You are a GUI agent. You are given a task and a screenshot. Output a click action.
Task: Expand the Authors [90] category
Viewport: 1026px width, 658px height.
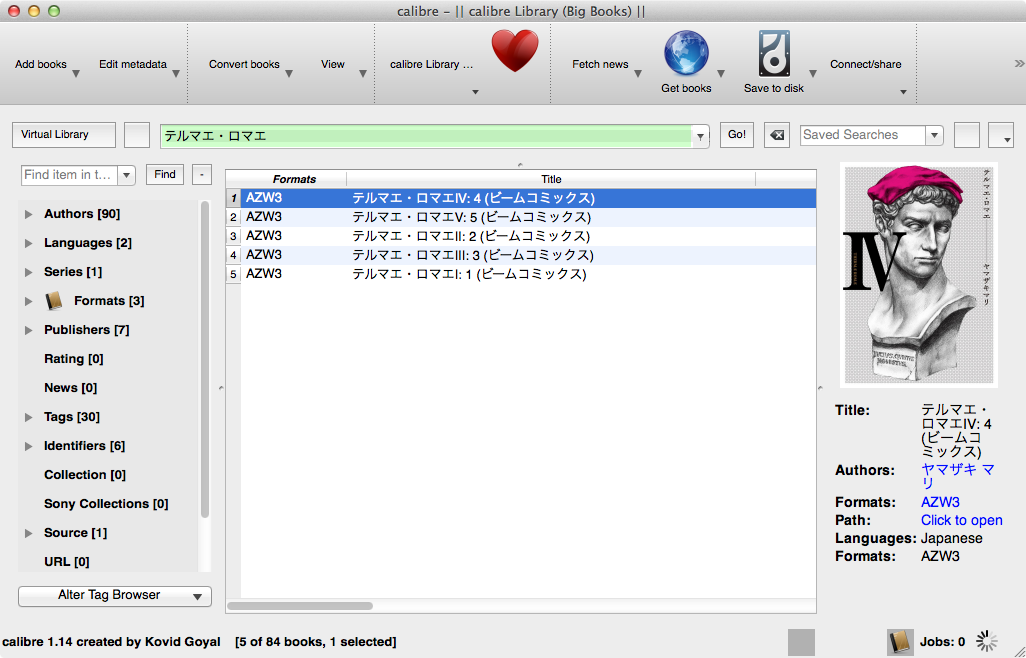[29, 214]
